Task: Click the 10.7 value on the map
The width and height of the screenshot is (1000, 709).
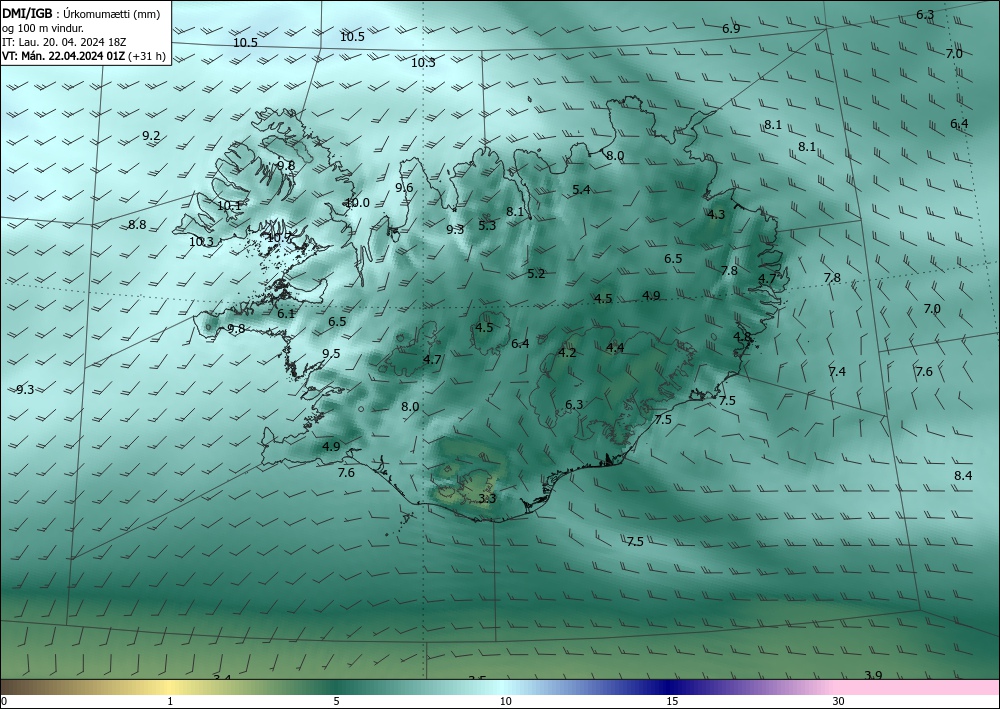Action: [x=279, y=237]
